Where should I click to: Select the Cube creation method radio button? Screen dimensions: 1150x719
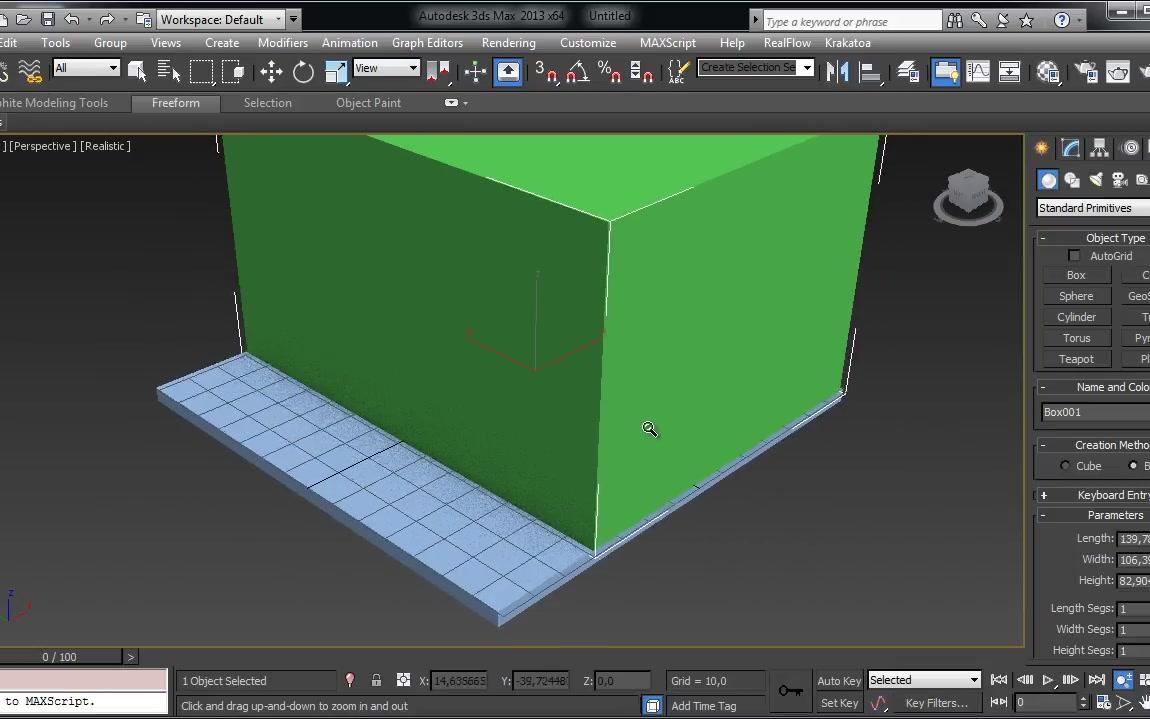click(1064, 465)
